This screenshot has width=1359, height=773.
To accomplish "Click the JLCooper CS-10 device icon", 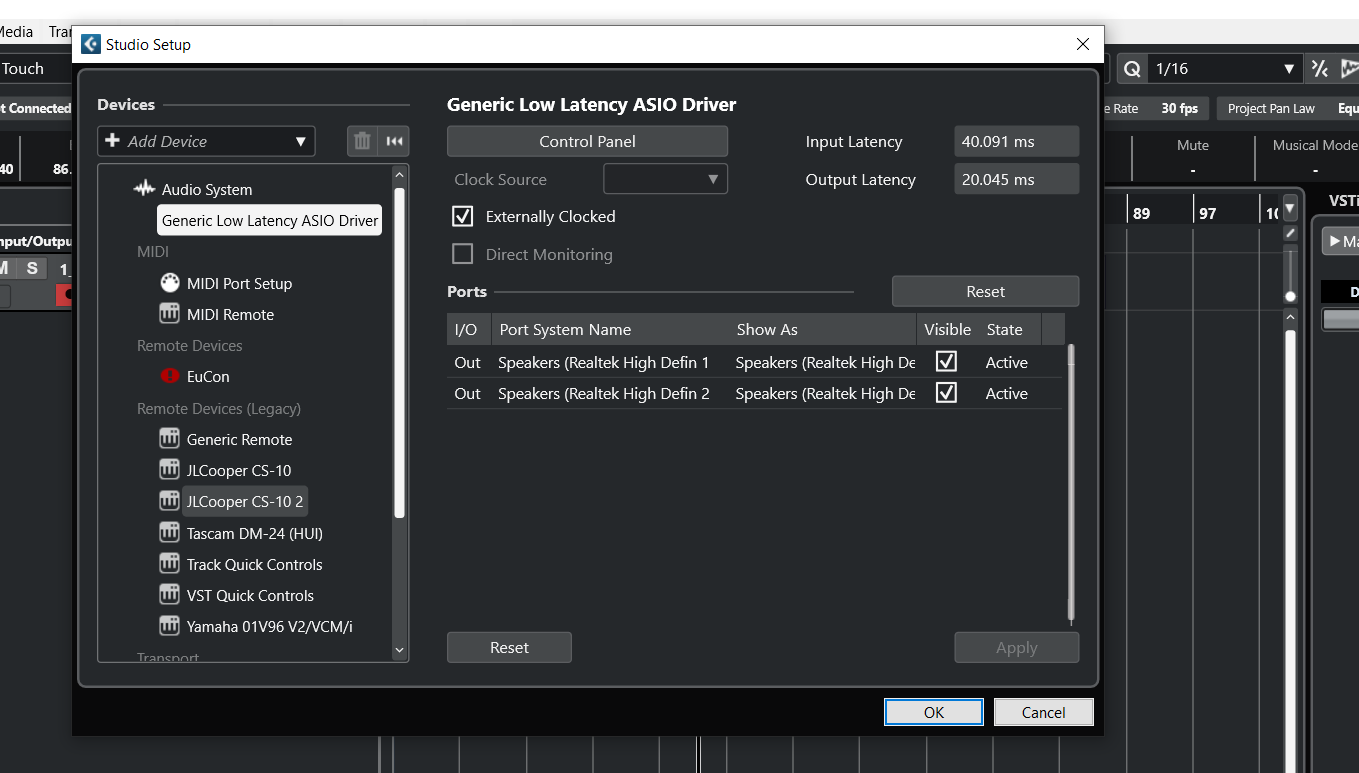I will 170,470.
